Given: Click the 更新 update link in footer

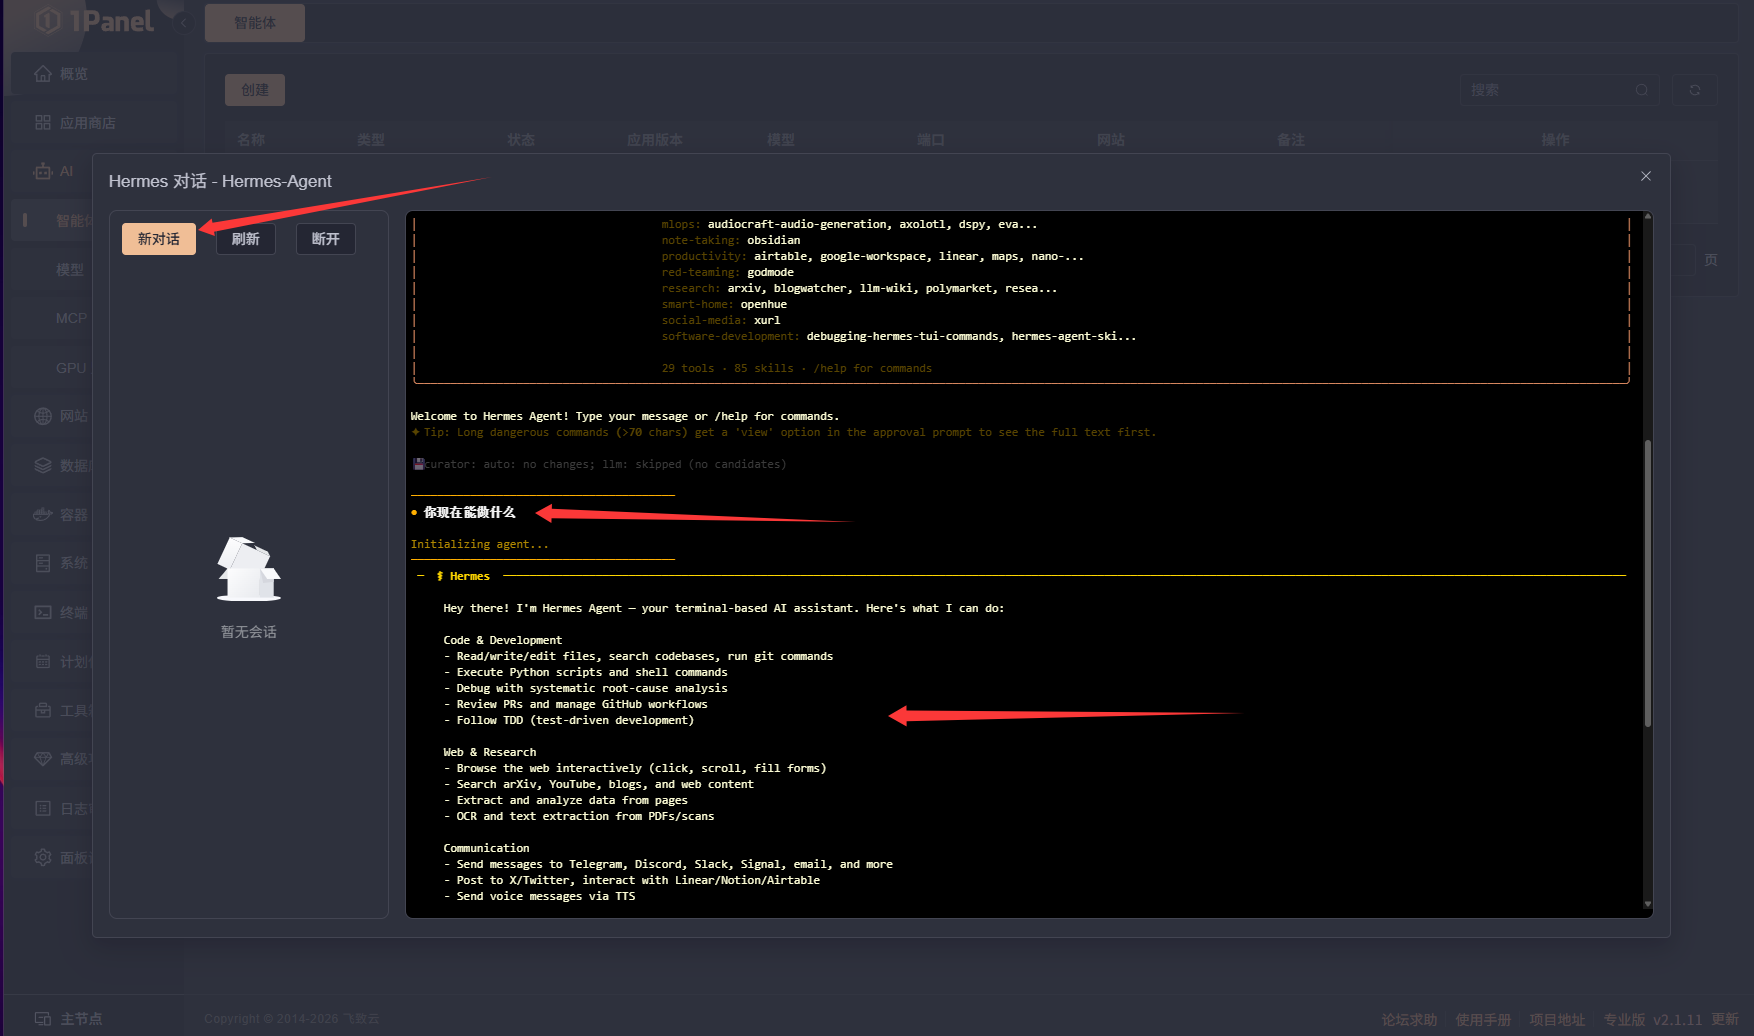Looking at the screenshot, I should 1725,1020.
